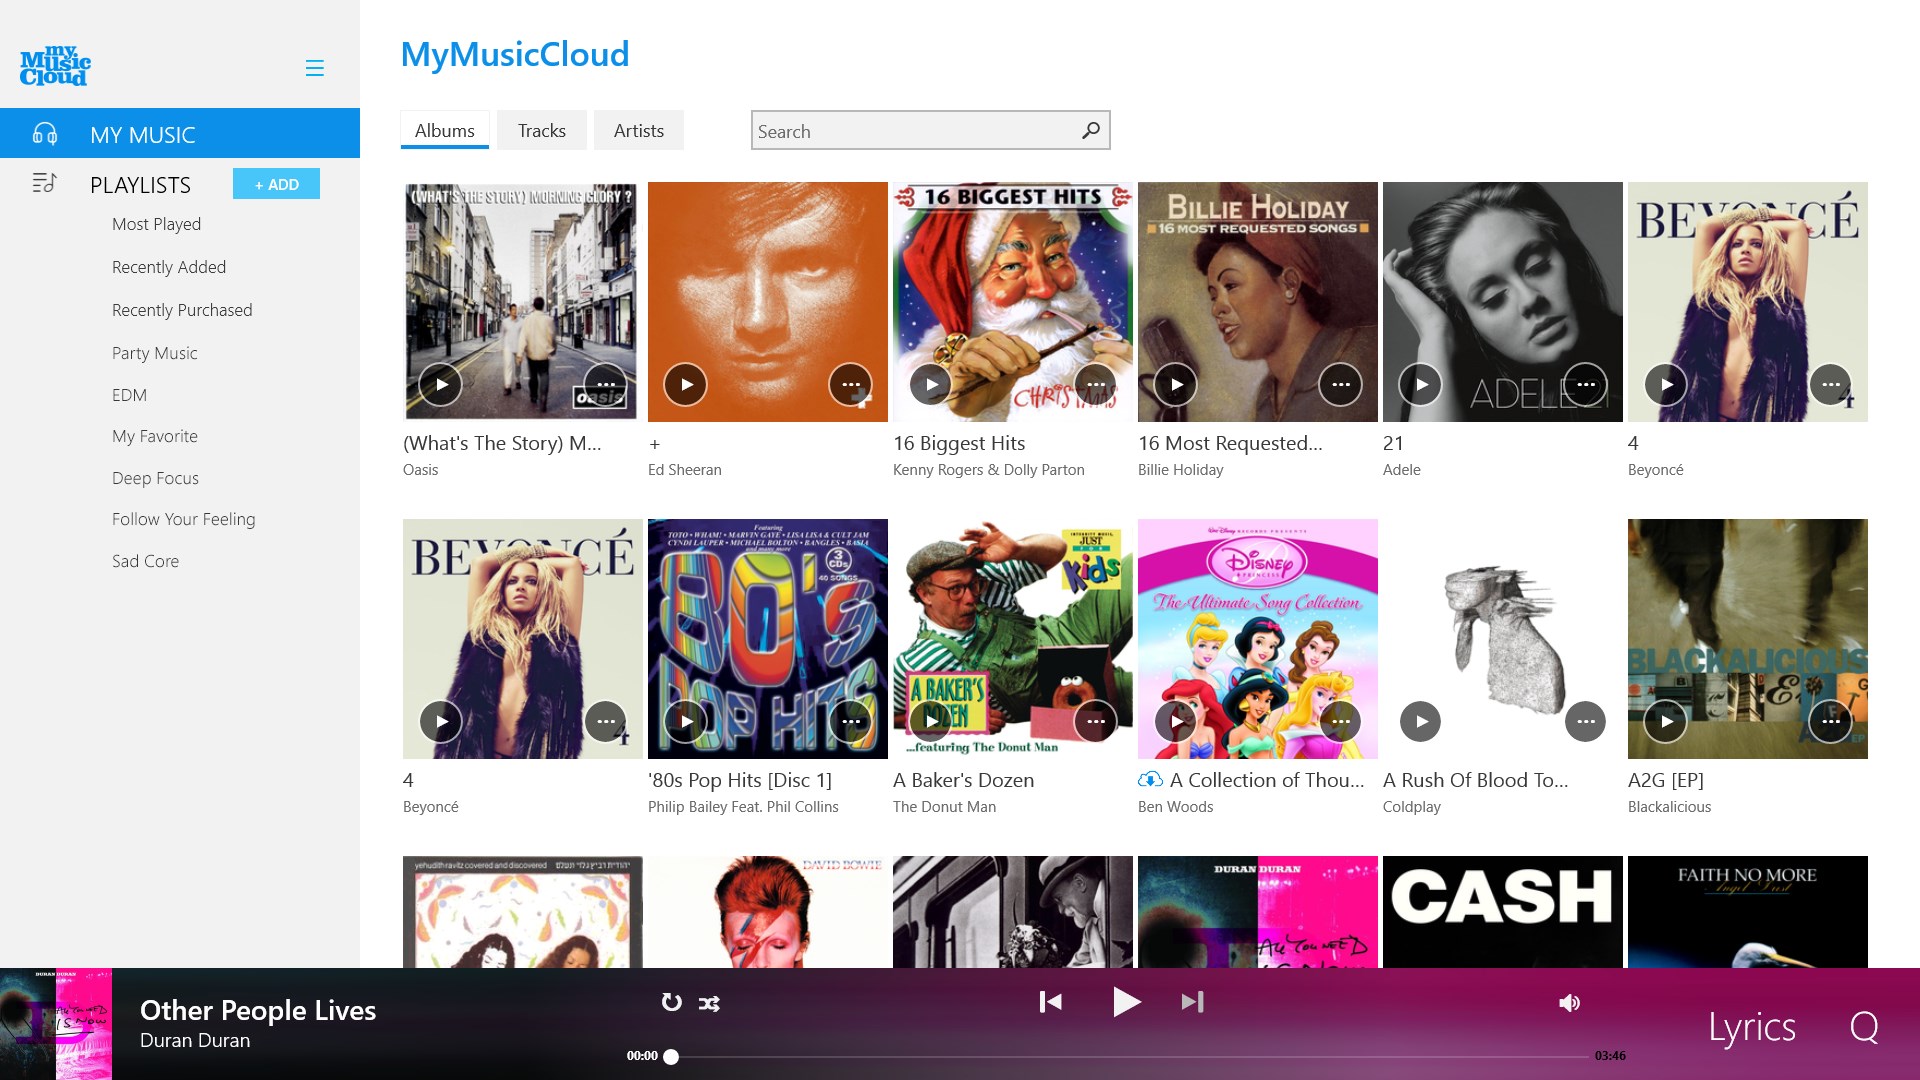Screen dimensions: 1920x1080
Task: Play the Disney Collection album
Action: (1175, 721)
